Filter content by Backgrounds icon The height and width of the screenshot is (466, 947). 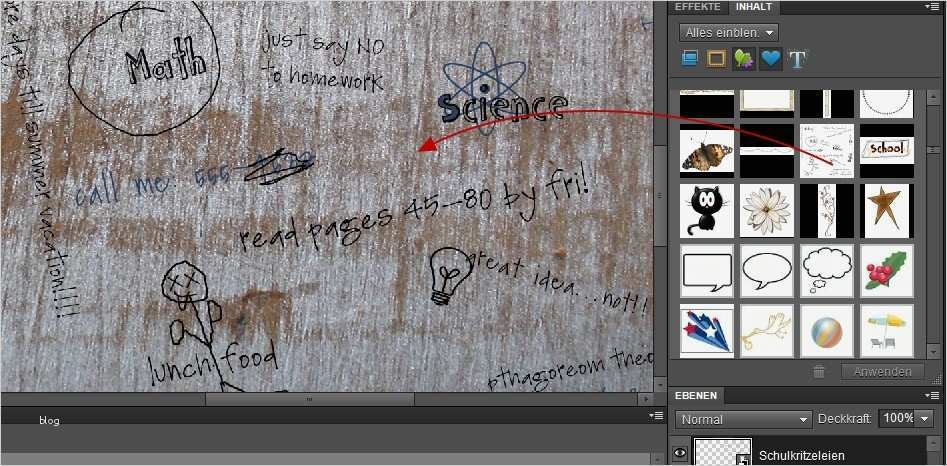click(x=690, y=59)
